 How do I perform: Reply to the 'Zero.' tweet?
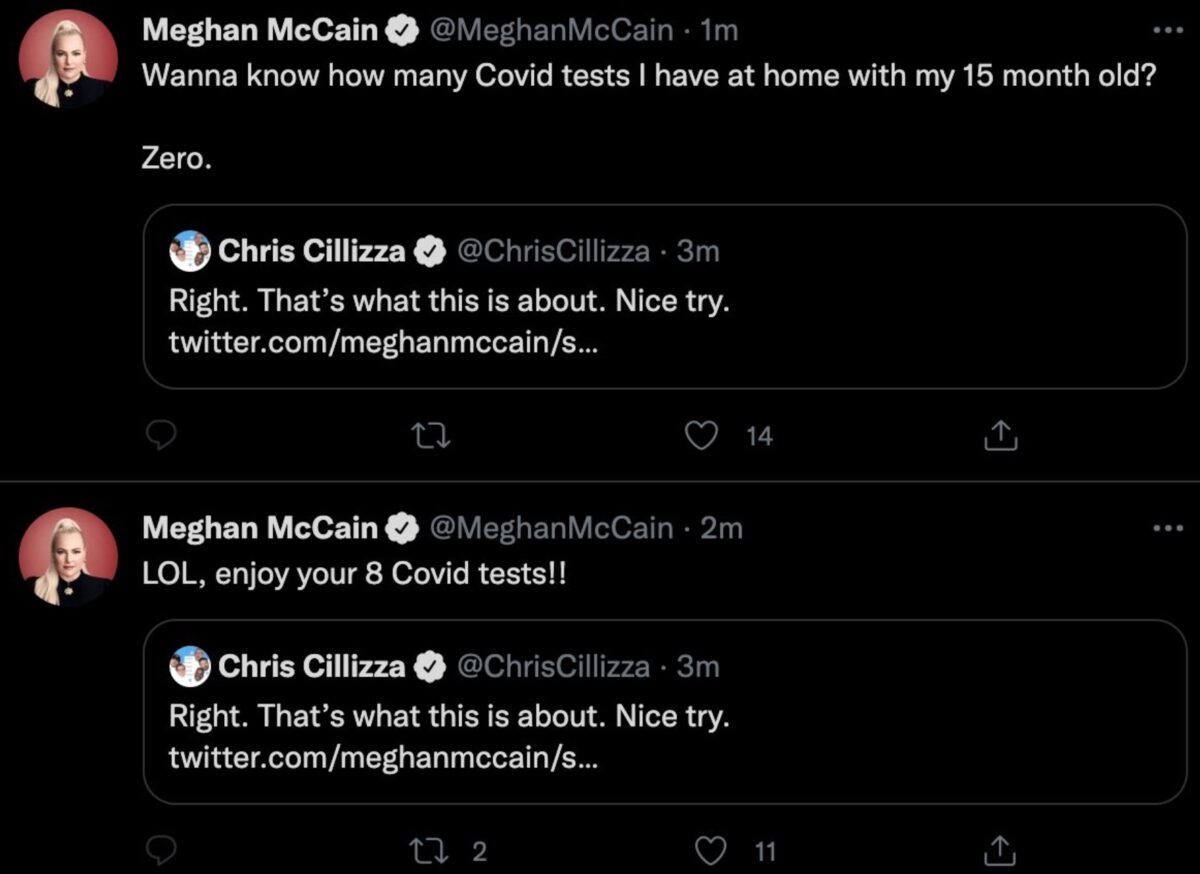point(162,435)
